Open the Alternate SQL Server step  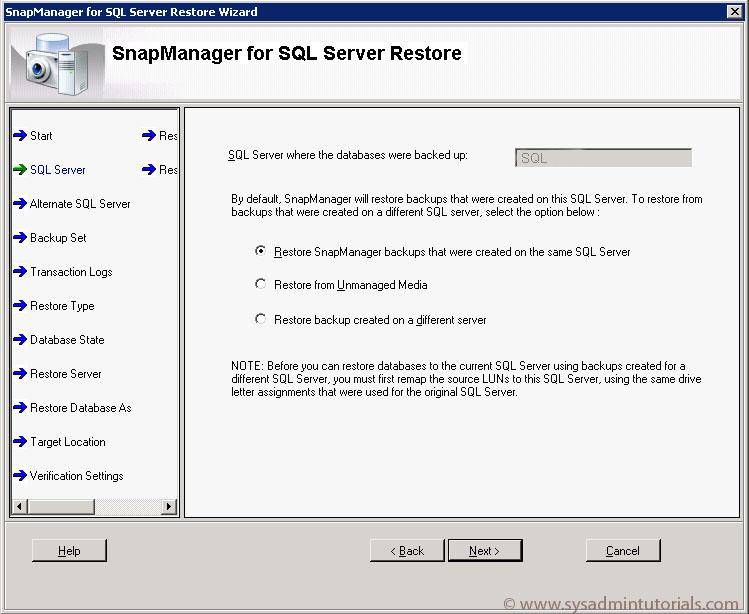[80, 204]
